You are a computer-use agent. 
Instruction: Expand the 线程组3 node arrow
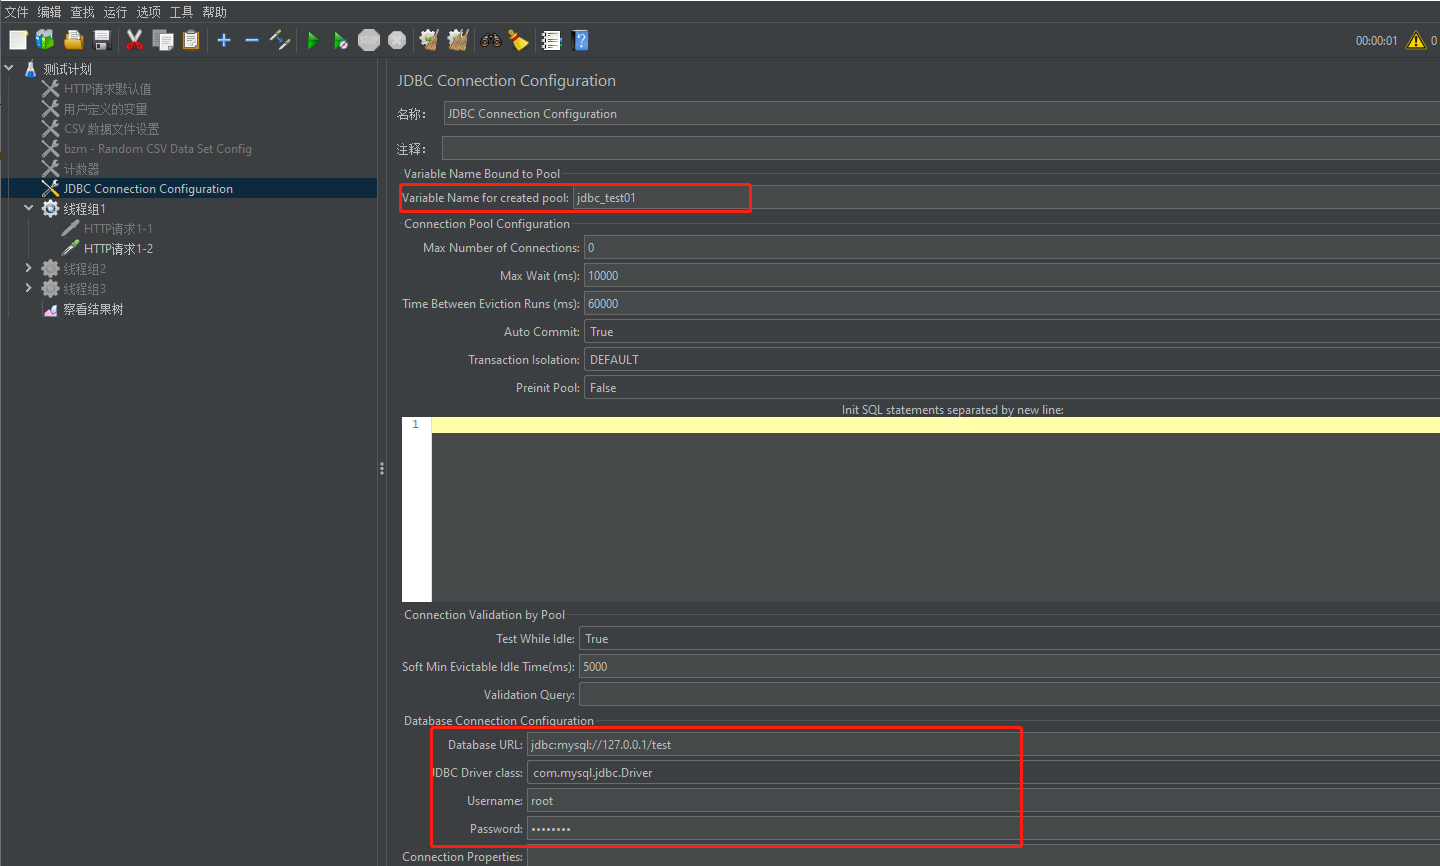29,288
